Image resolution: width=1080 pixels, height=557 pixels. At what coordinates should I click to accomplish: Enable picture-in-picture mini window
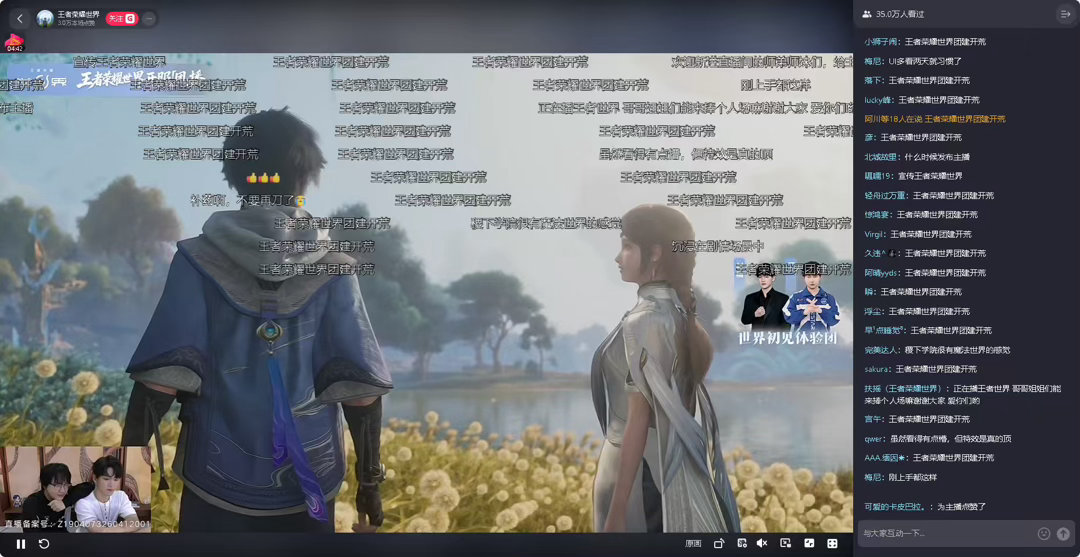click(785, 544)
